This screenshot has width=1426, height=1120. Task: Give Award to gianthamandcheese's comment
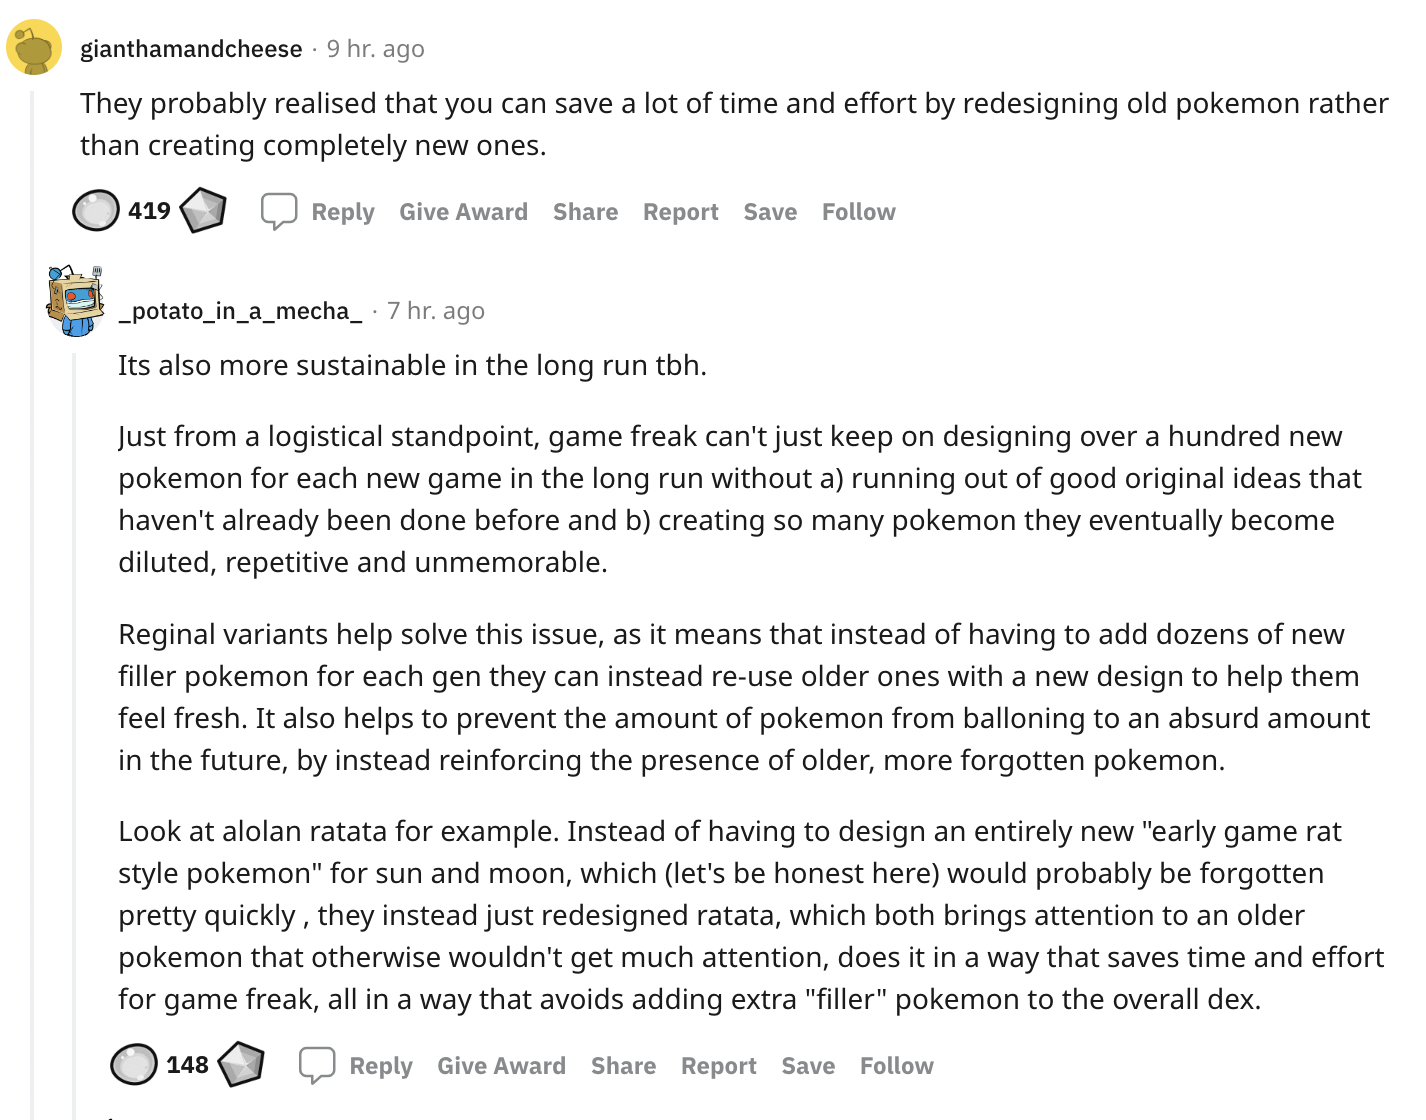(x=464, y=212)
